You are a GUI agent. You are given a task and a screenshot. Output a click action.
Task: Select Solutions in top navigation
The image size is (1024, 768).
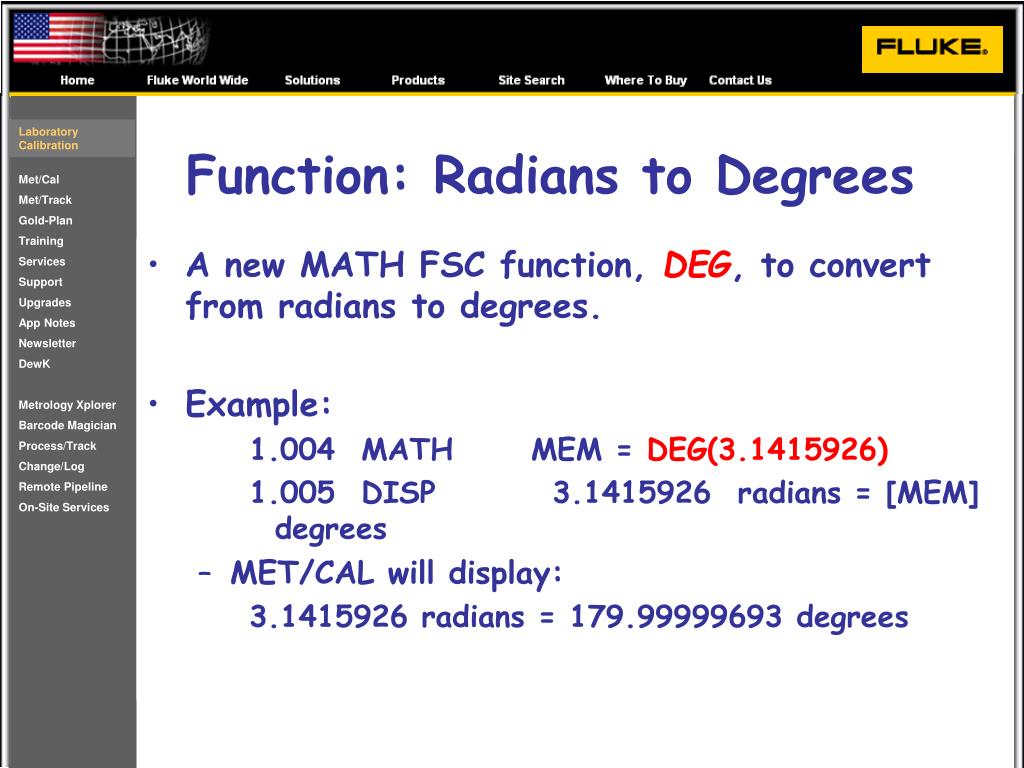312,80
